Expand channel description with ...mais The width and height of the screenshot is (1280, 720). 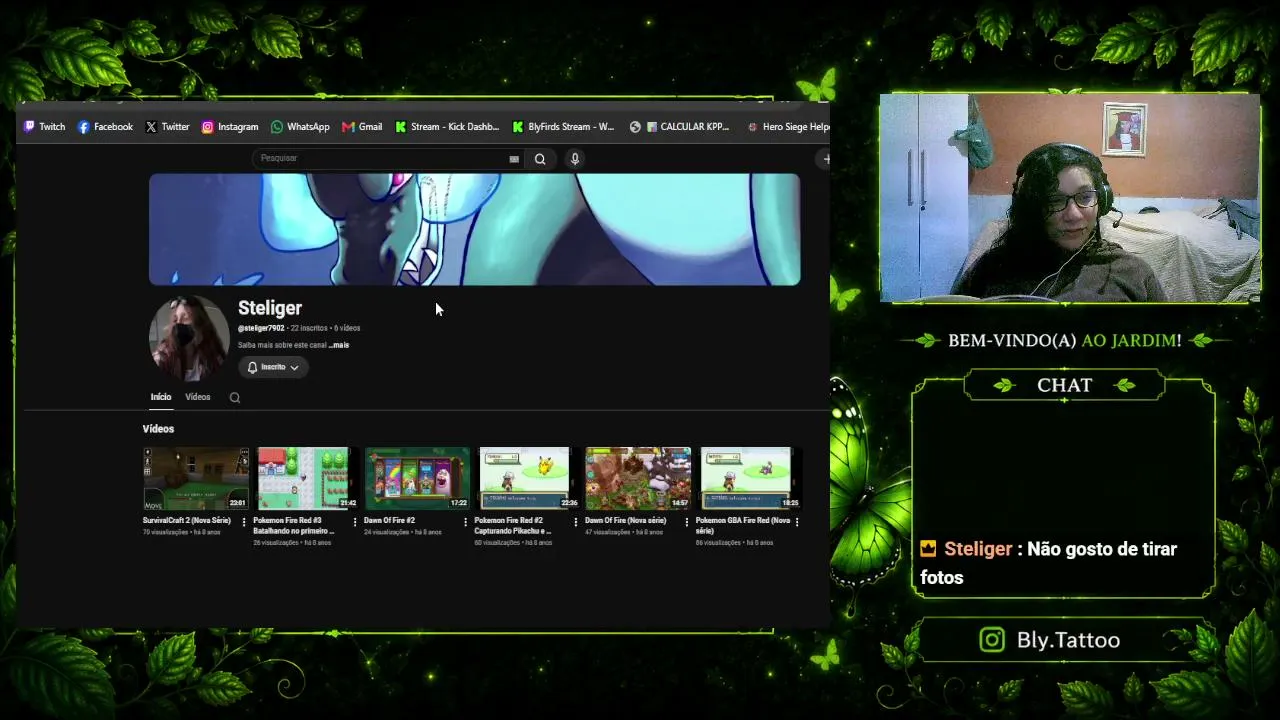click(339, 345)
